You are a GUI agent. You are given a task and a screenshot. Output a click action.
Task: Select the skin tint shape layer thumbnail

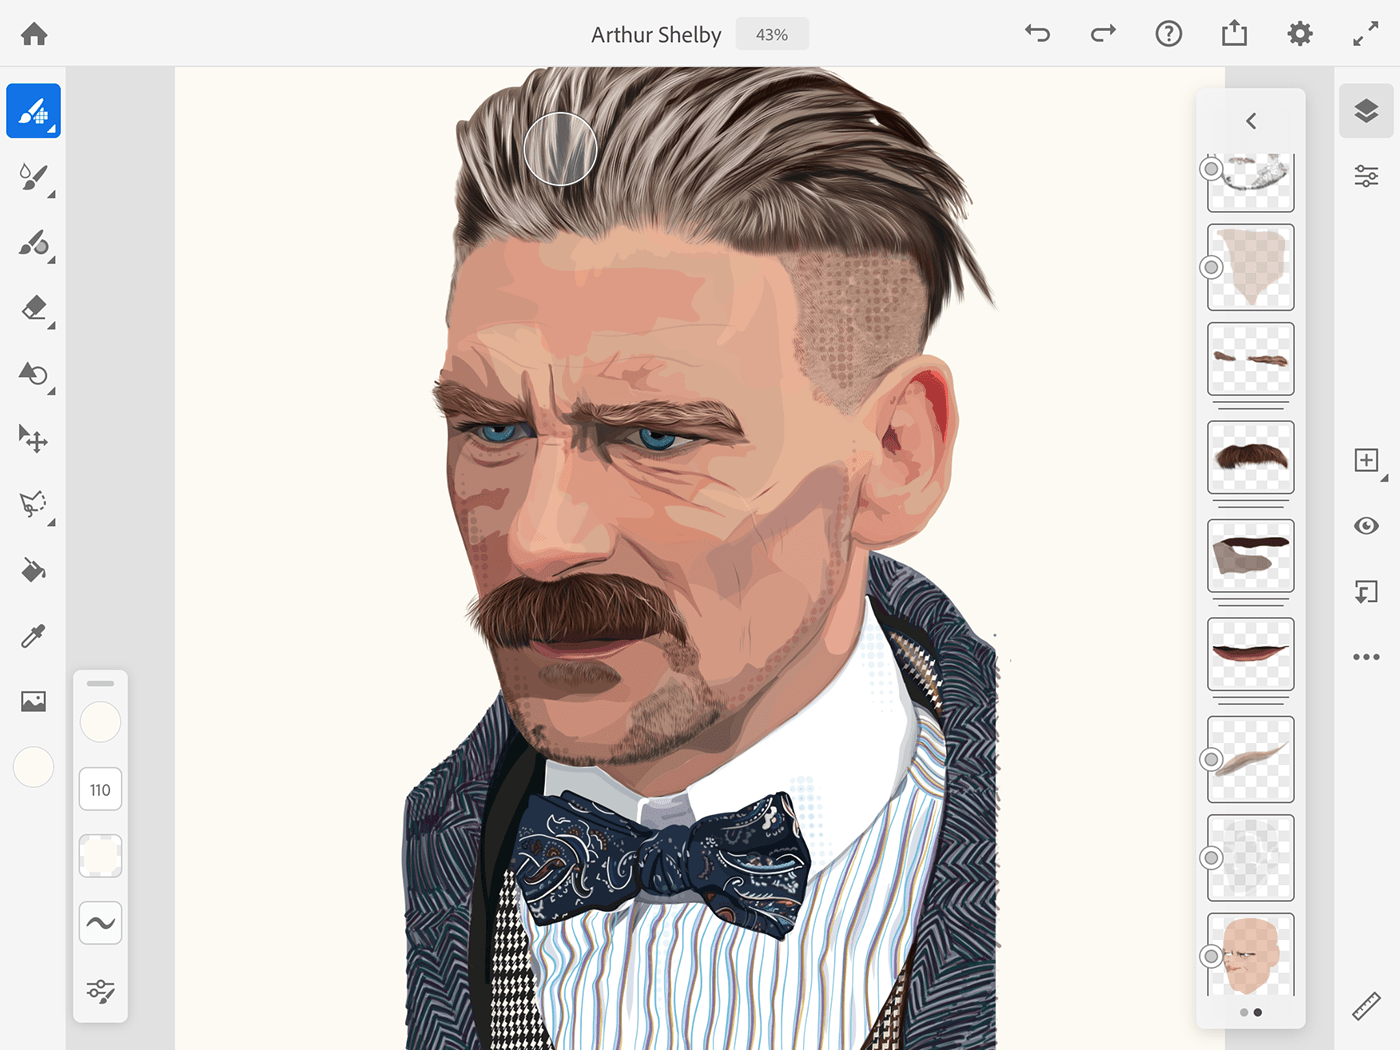1251,267
